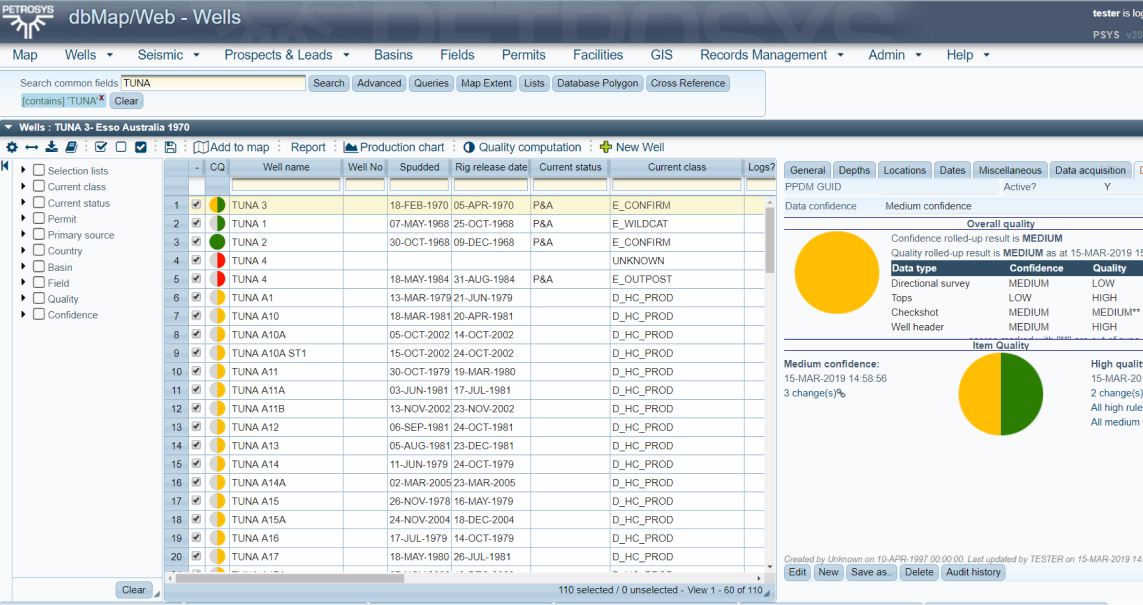Expand the Records Management menu
Image resolution: width=1143 pixels, height=605 pixels.
point(771,55)
